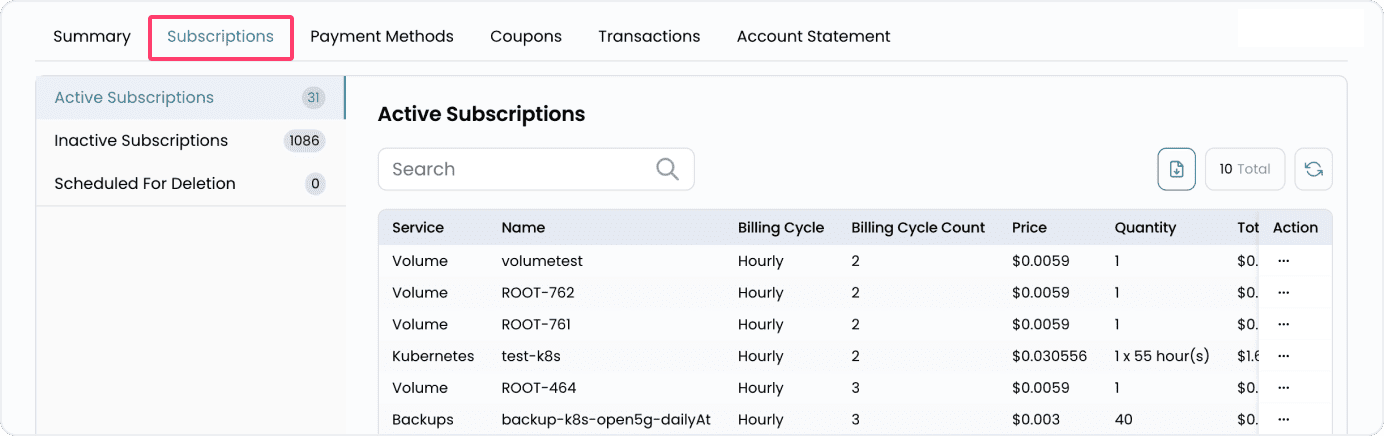Click the backup-k8s-open5g-dailyAt name cell
Viewport: 1384px width, 436px height.
[606, 420]
